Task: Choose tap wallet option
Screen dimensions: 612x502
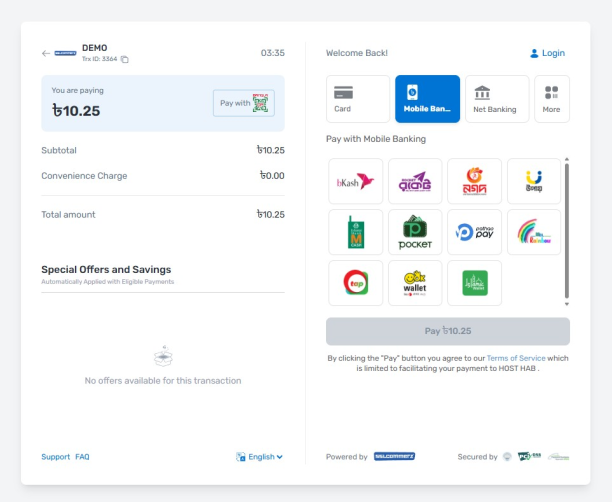Action: 356,283
